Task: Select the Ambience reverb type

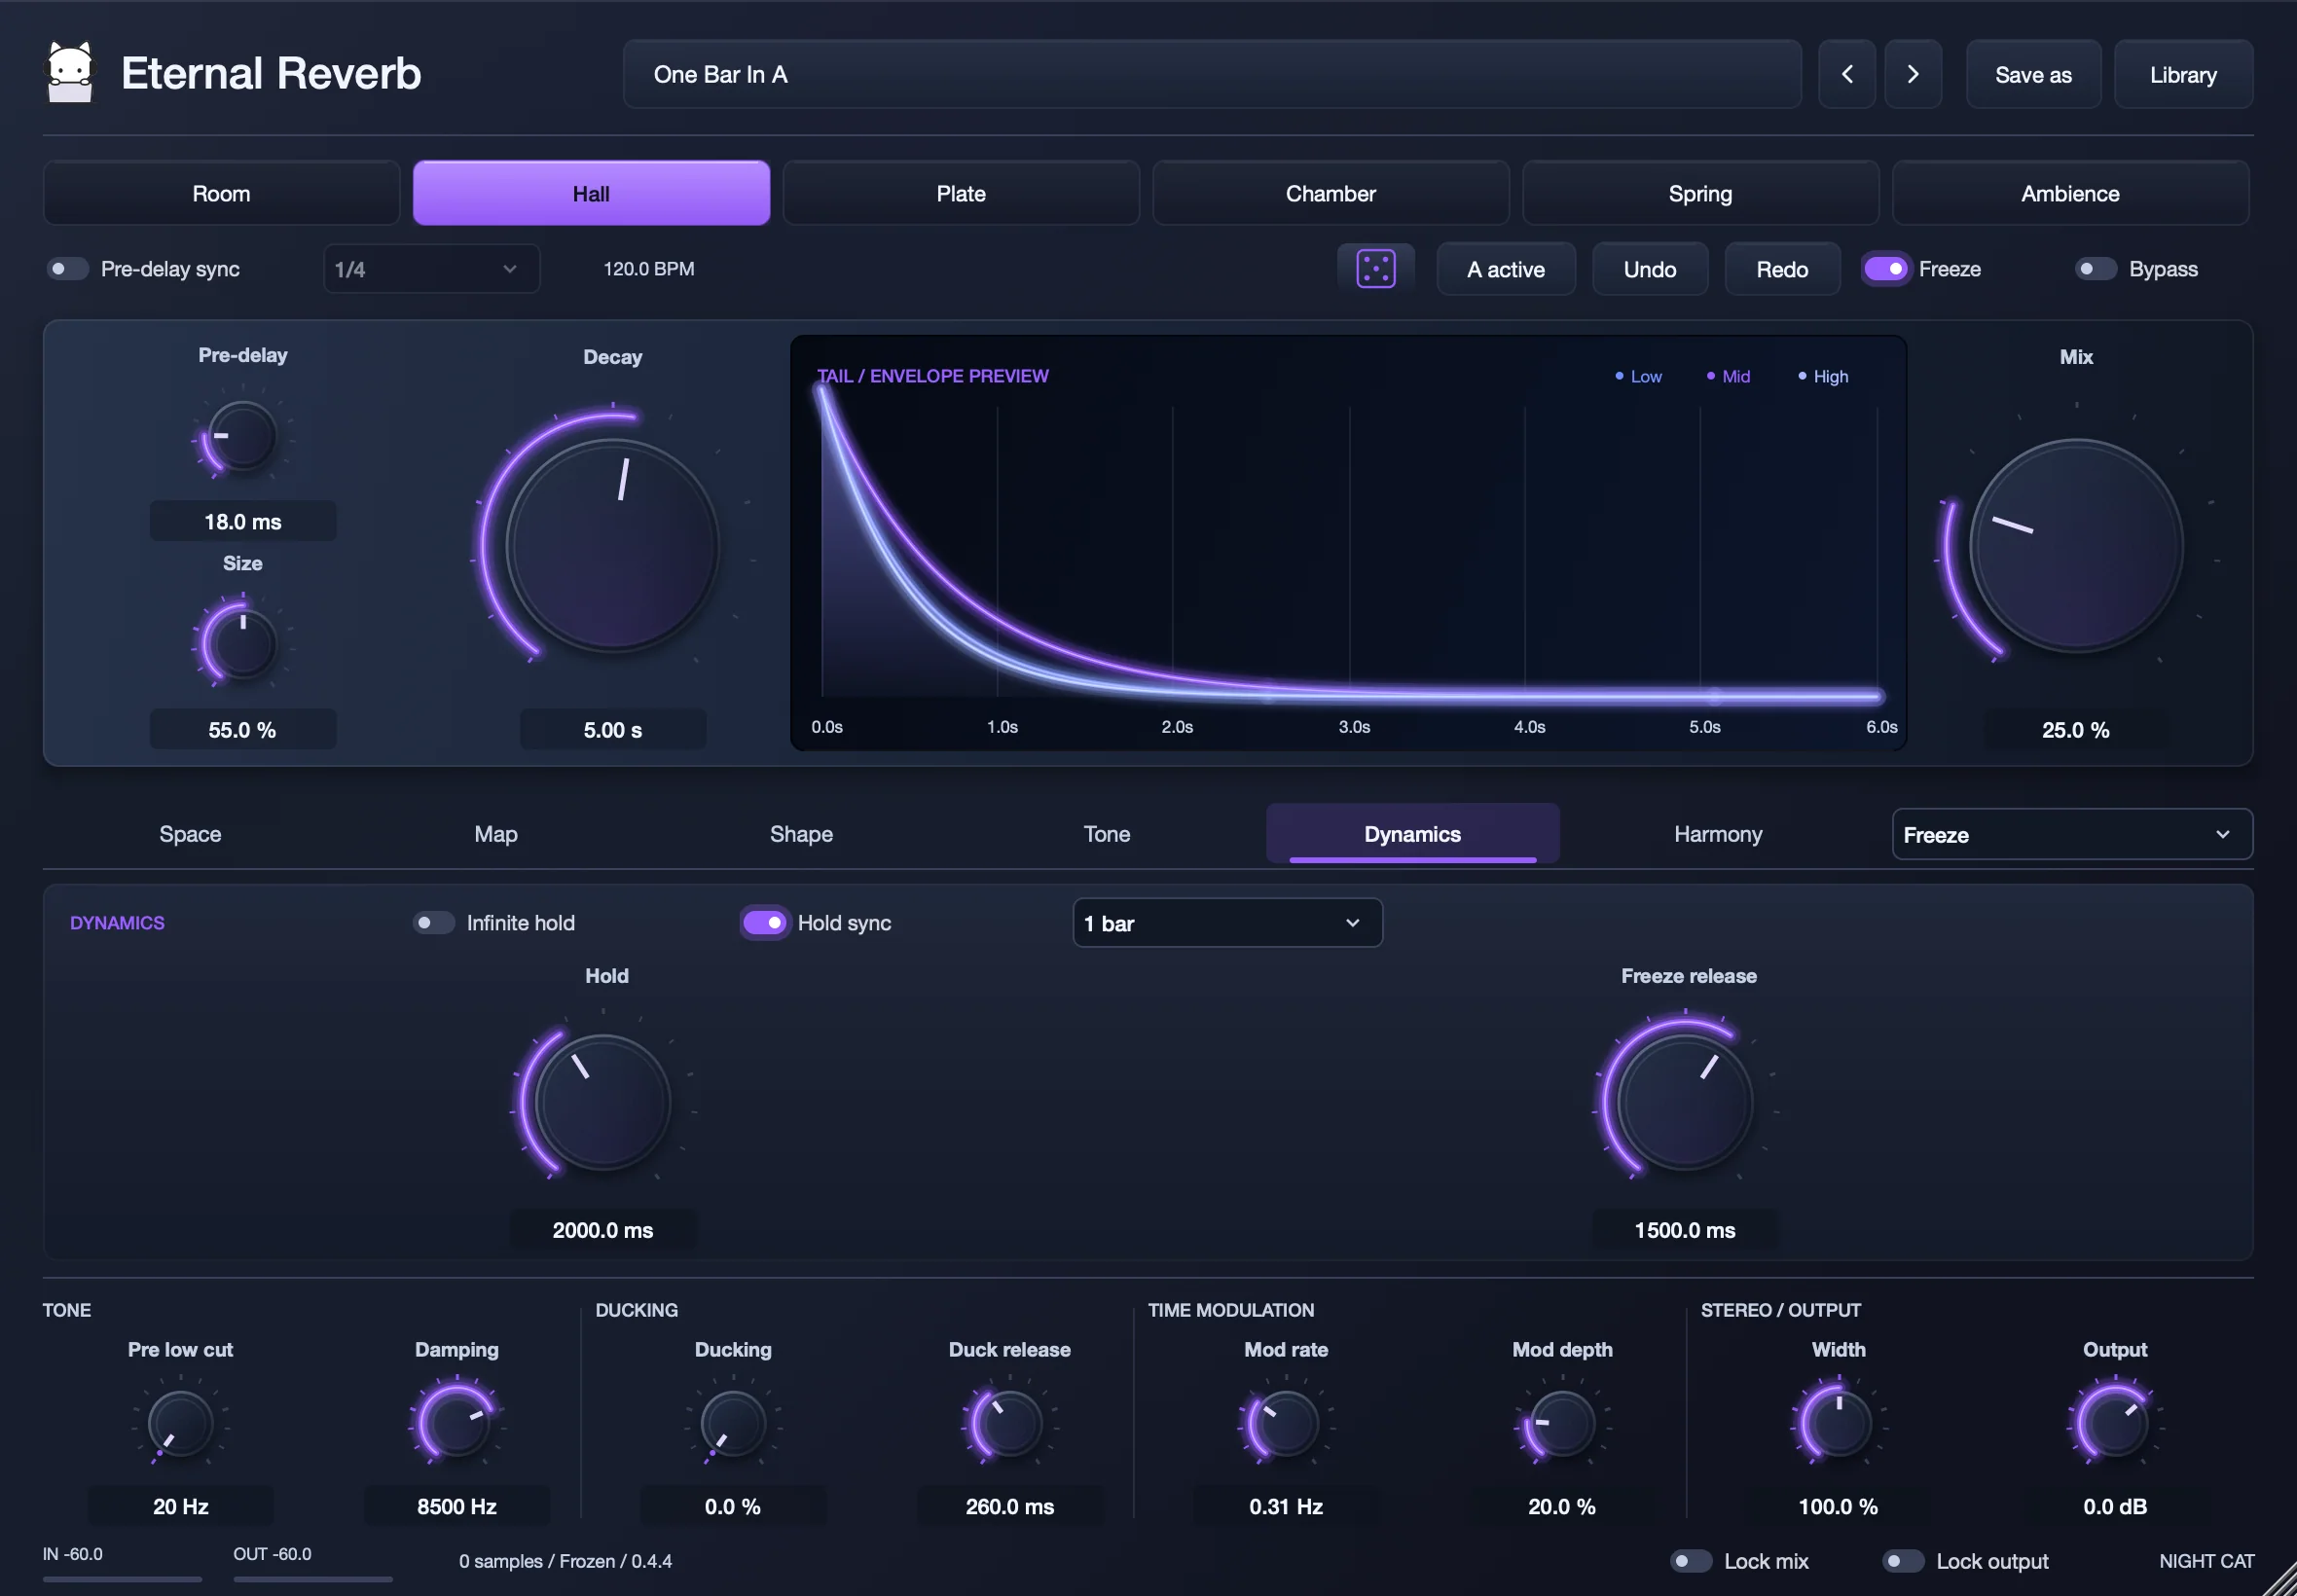Action: (x=2070, y=193)
